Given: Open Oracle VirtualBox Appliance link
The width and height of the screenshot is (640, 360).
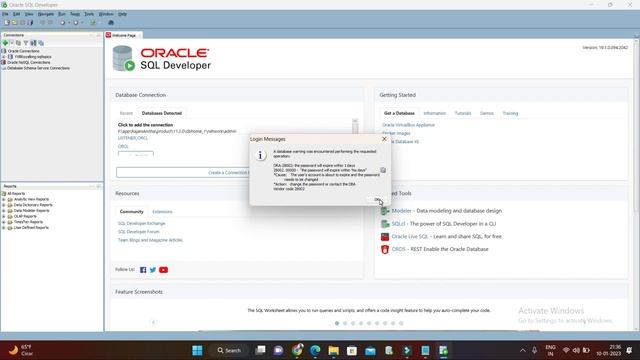Looking at the screenshot, I should (408, 125).
